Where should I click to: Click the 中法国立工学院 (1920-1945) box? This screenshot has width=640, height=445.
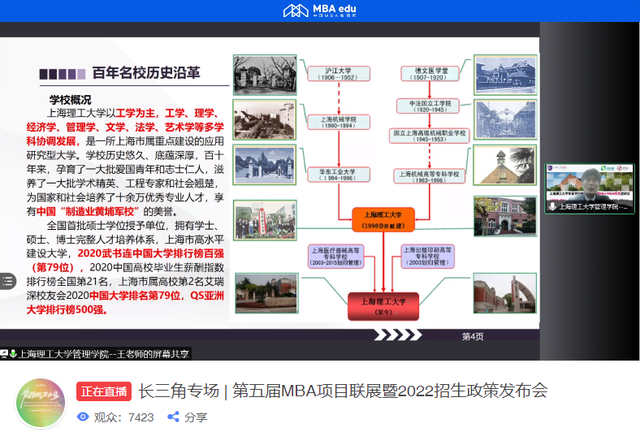[430, 106]
